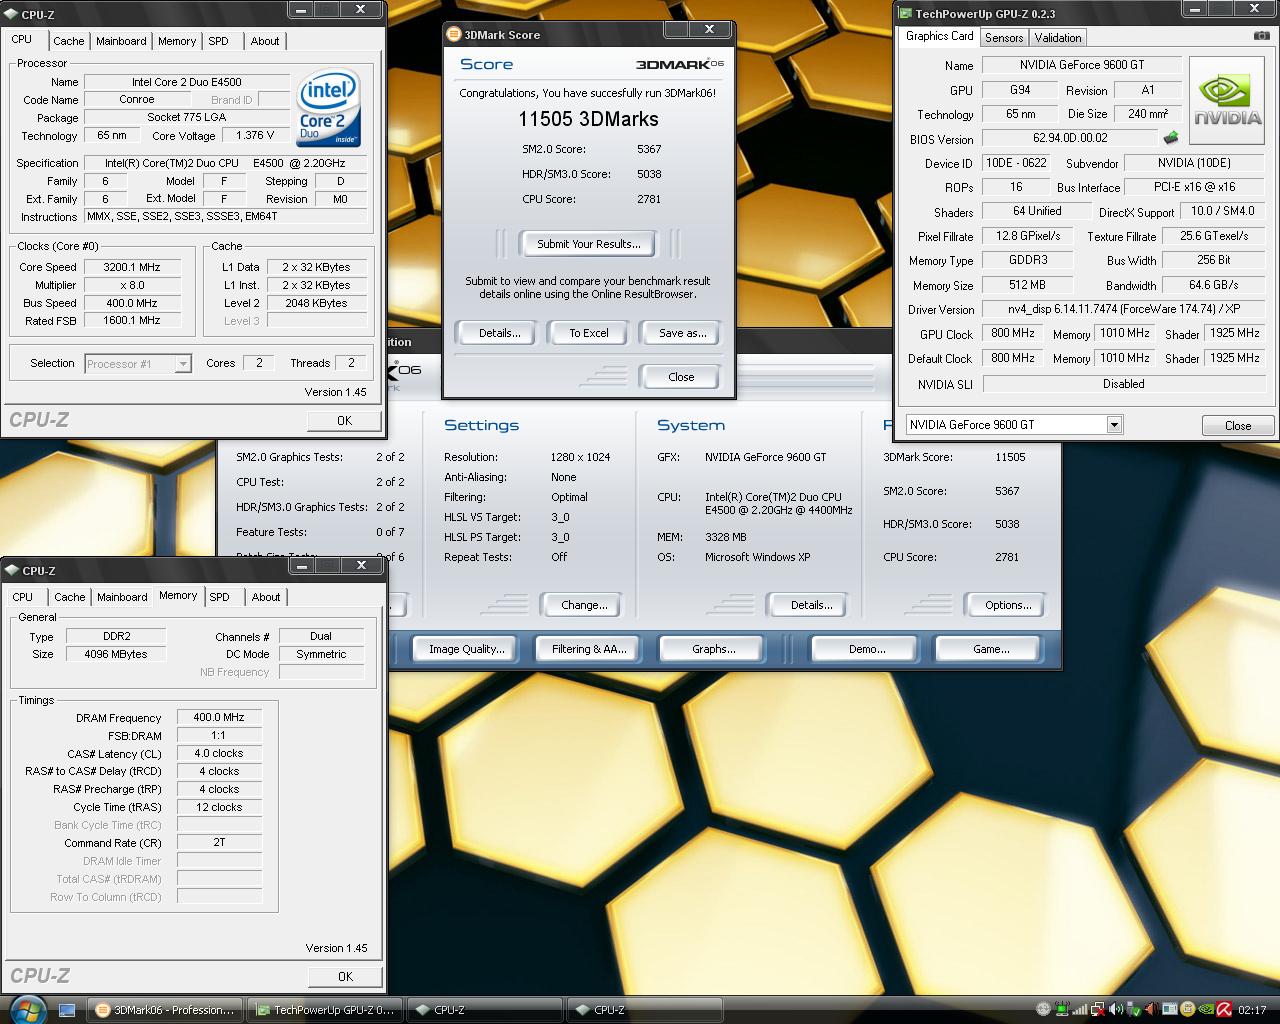Click the GPU-Z title bar app icon
Viewport: 1280px width, 1024px height.
[x=905, y=13]
